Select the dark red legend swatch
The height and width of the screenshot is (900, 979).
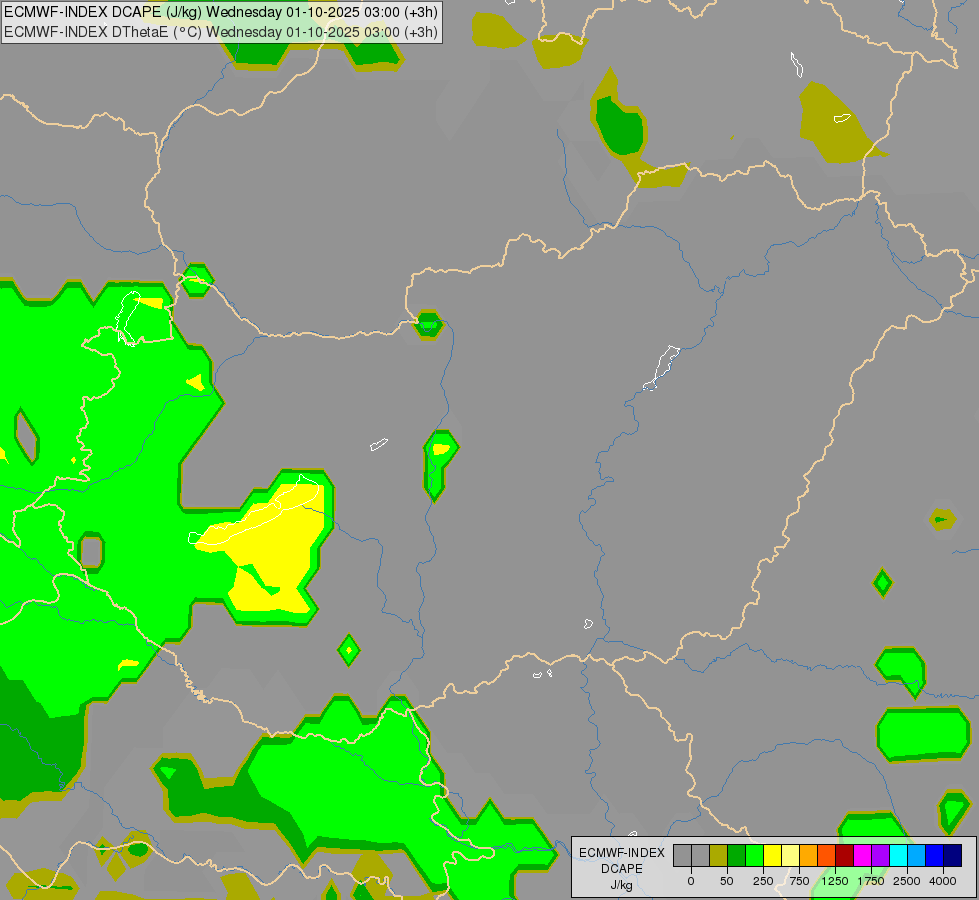[x=845, y=856]
